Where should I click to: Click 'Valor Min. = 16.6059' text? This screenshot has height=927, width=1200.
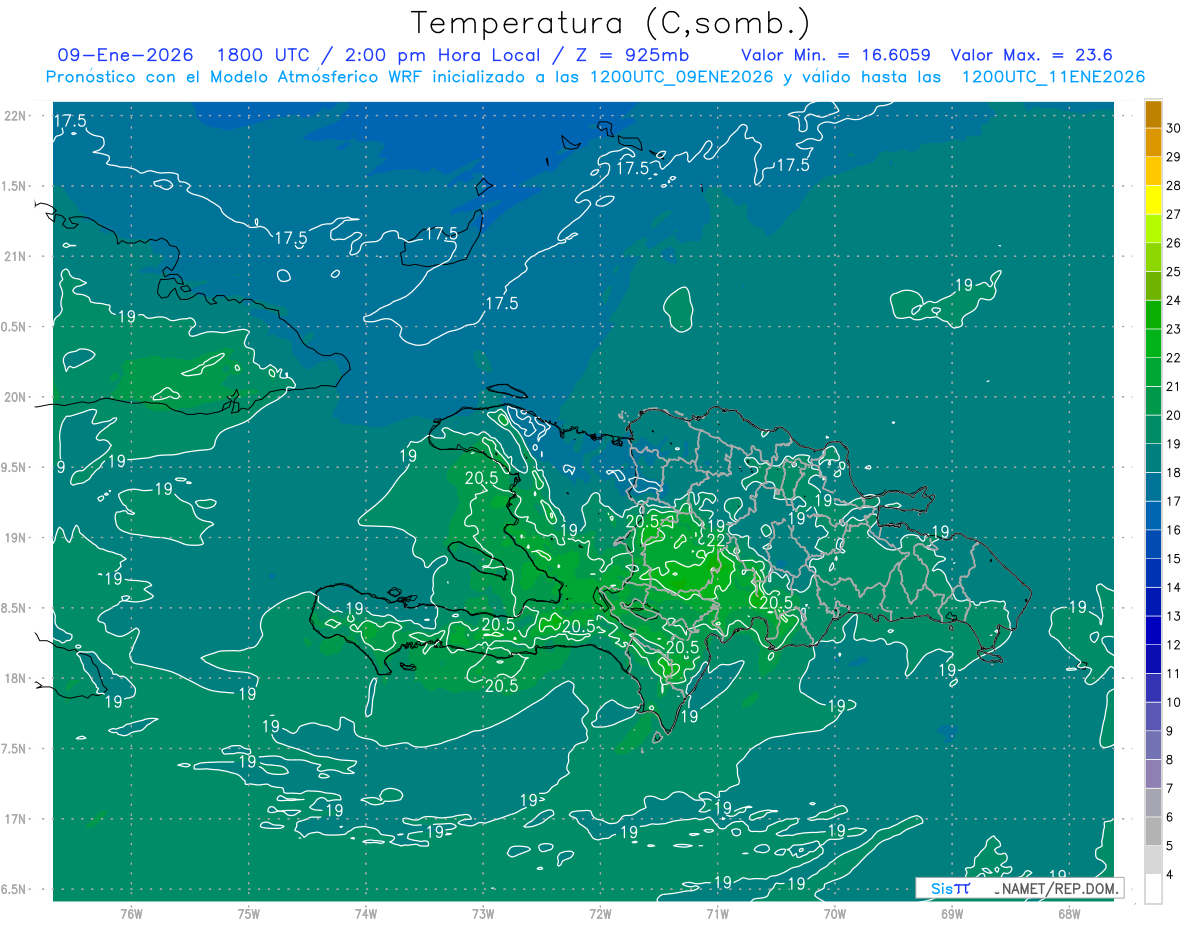tap(835, 55)
